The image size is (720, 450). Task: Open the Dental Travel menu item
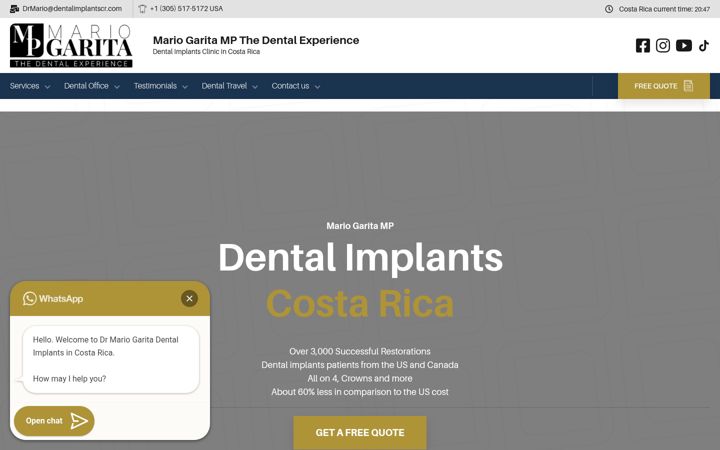click(x=224, y=86)
